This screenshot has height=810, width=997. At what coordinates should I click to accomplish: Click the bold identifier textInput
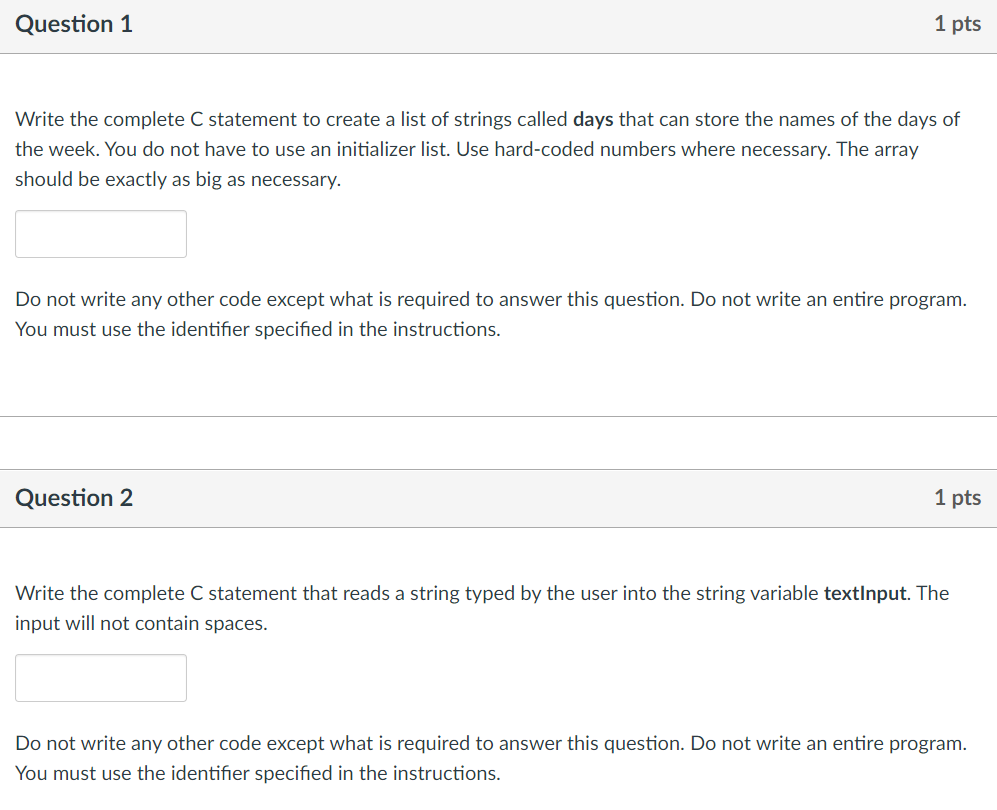pyautogui.click(x=865, y=593)
